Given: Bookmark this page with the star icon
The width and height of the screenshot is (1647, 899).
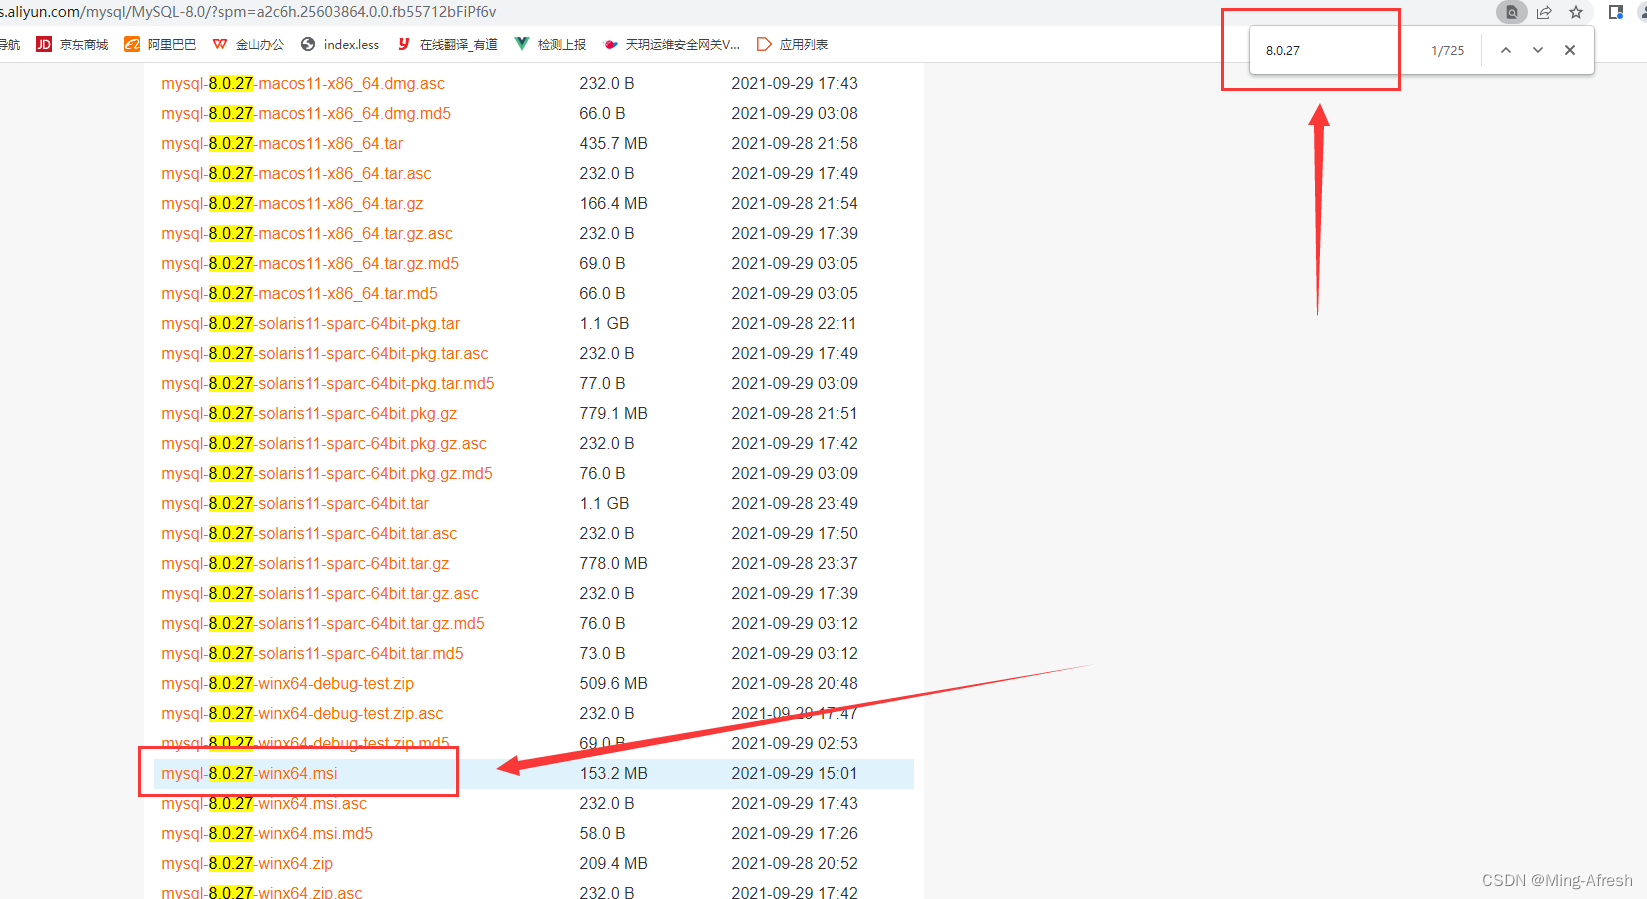Looking at the screenshot, I should pyautogui.click(x=1576, y=12).
